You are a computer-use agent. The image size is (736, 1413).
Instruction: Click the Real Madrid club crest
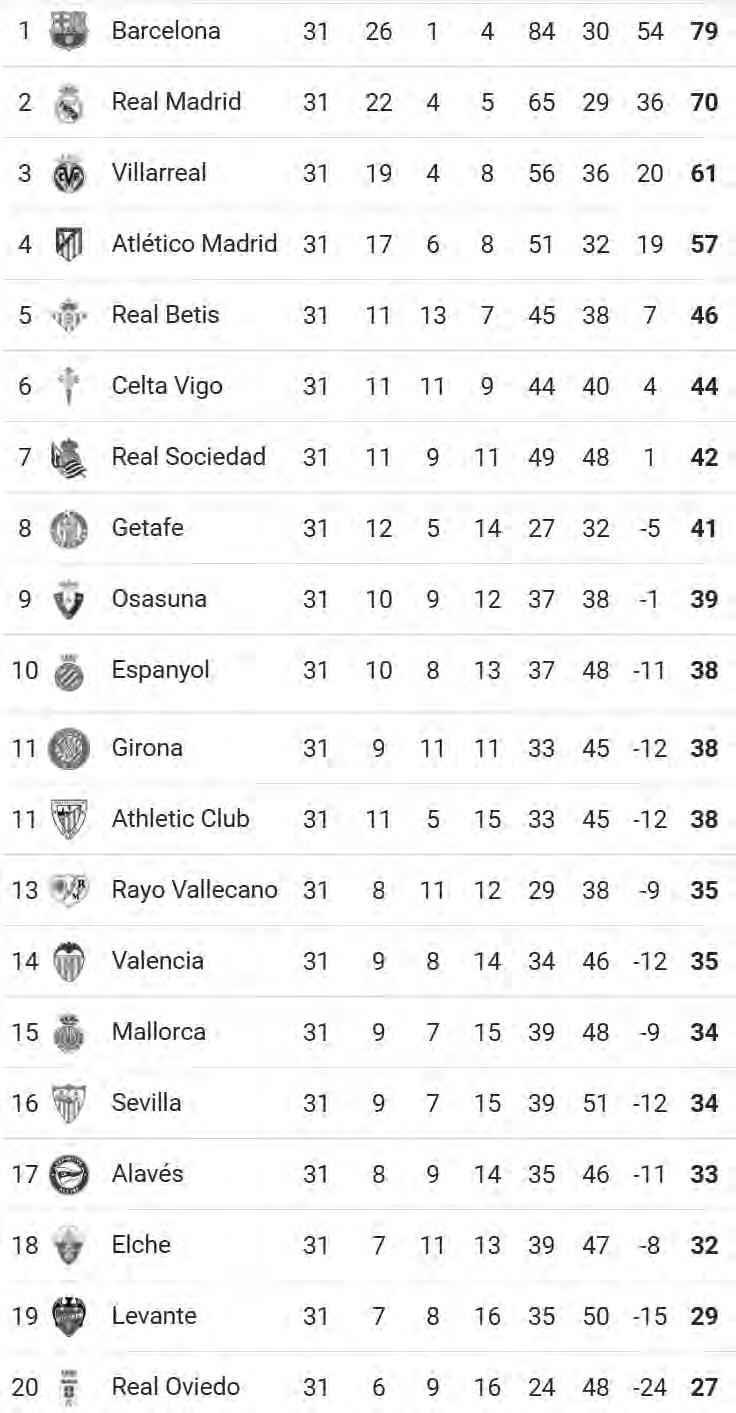[69, 102]
